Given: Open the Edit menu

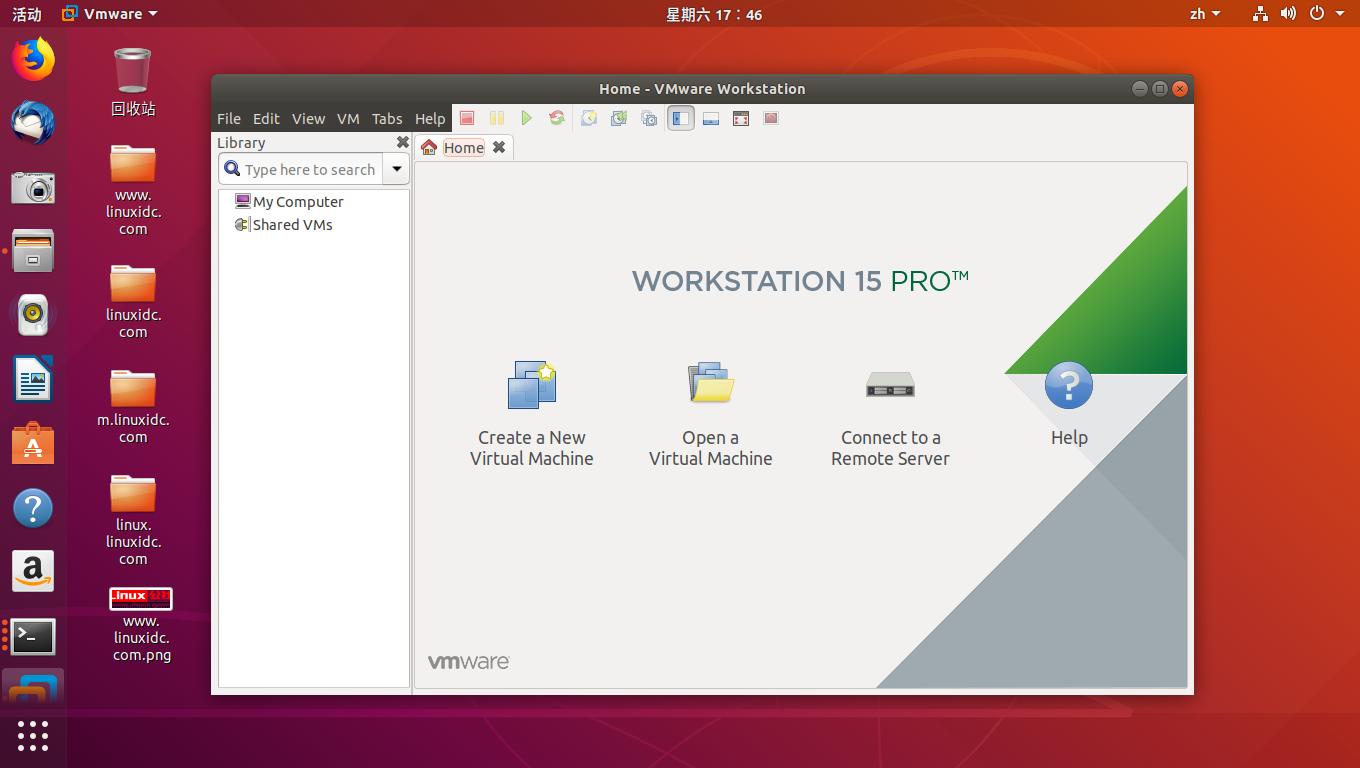Looking at the screenshot, I should pyautogui.click(x=266, y=118).
